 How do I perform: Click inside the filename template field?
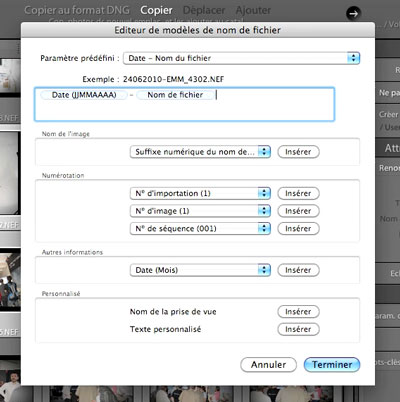pyautogui.click(x=184, y=104)
